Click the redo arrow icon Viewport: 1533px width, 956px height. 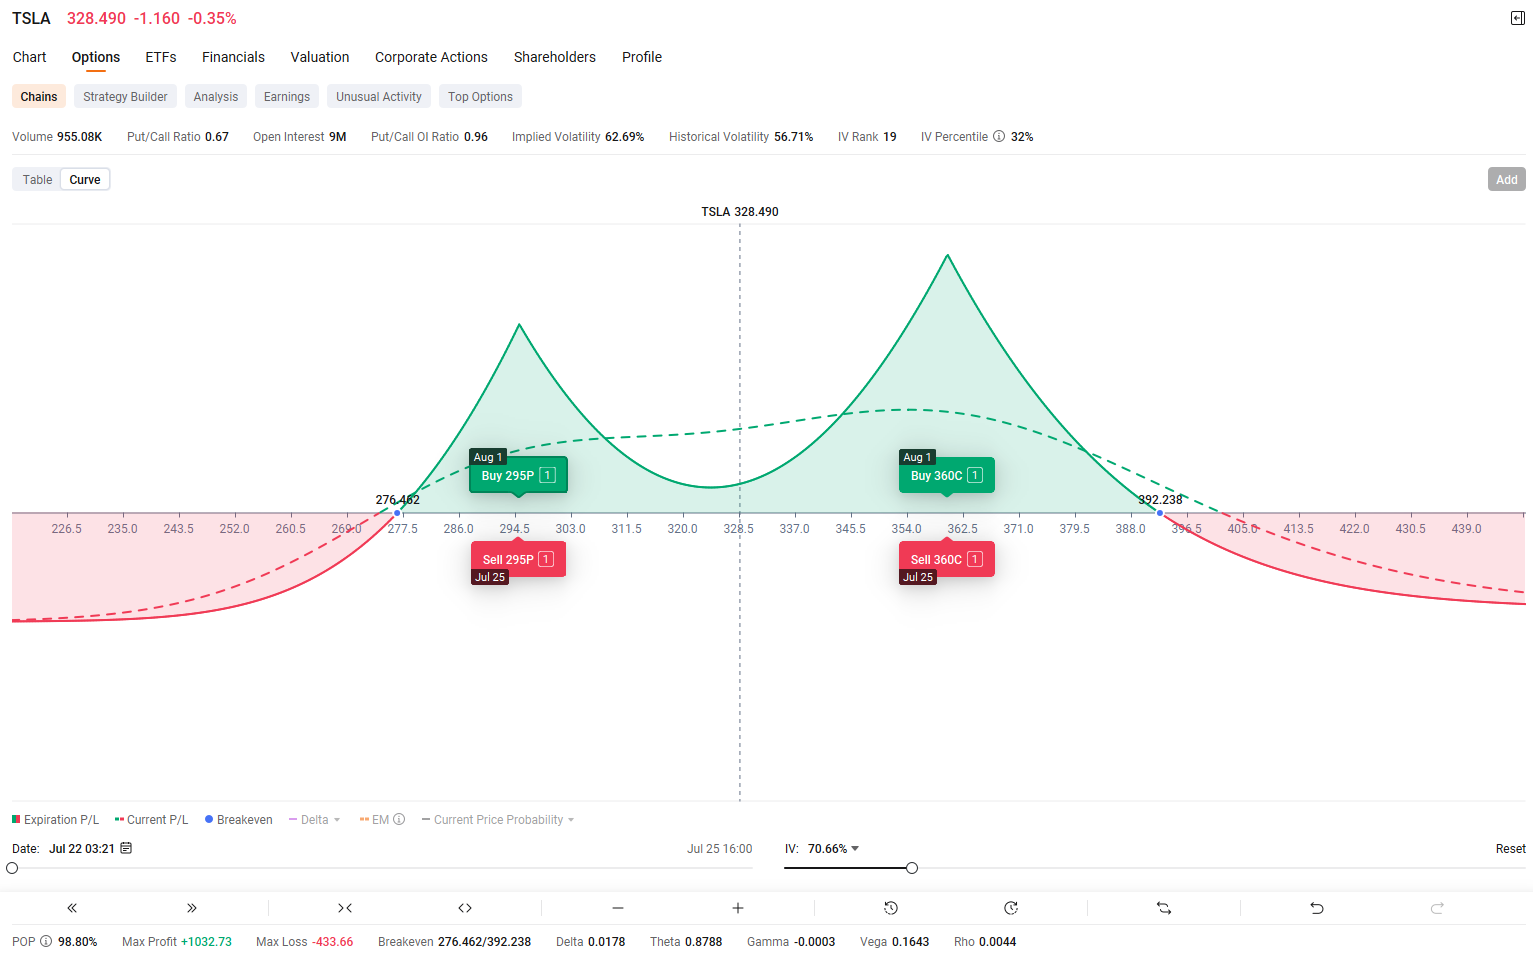(1437, 908)
